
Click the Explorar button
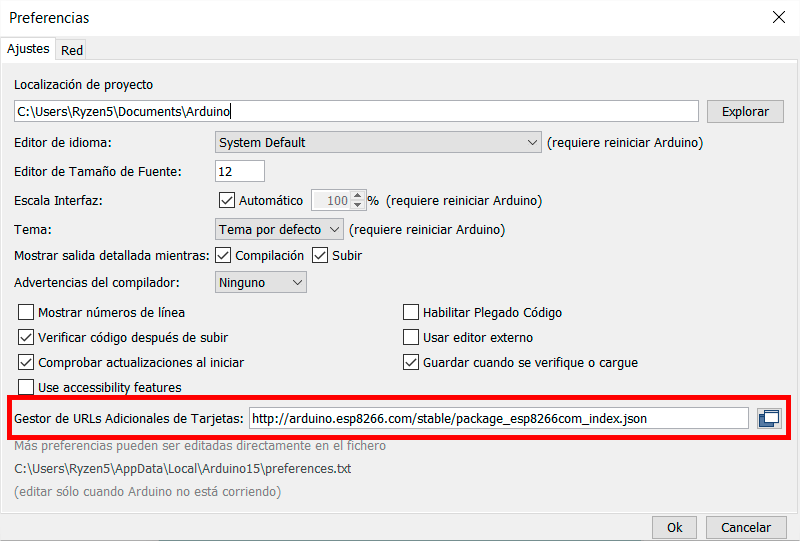pyautogui.click(x=745, y=111)
